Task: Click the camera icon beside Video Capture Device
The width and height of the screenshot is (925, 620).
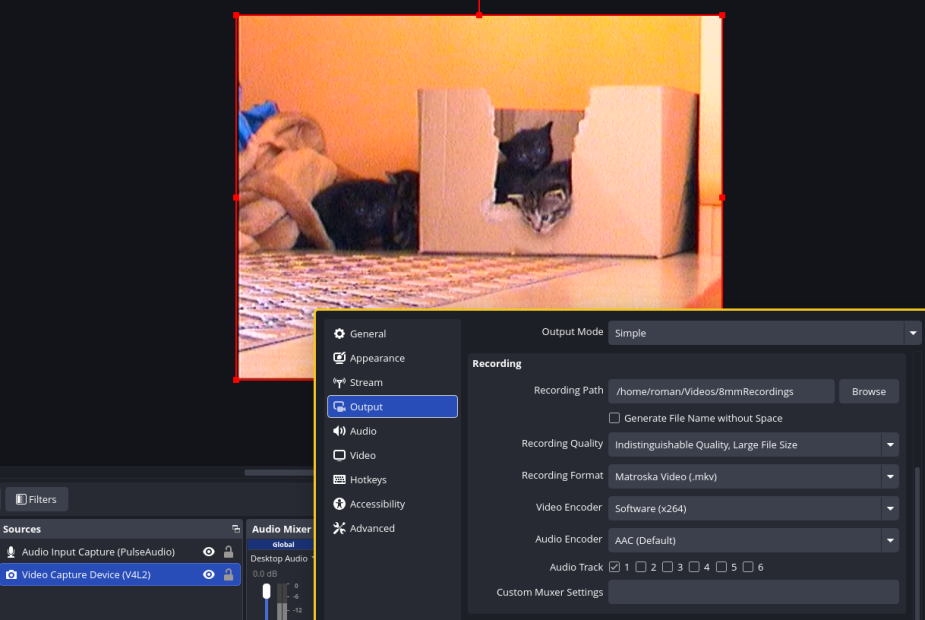Action: click(x=11, y=574)
